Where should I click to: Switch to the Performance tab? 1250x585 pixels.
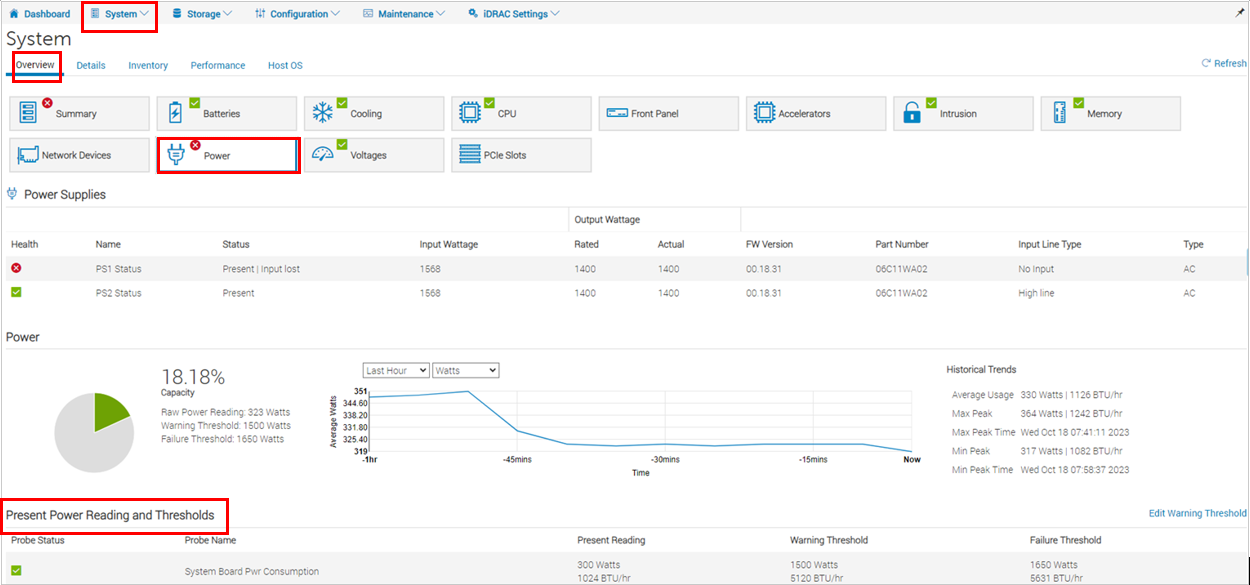pos(218,65)
